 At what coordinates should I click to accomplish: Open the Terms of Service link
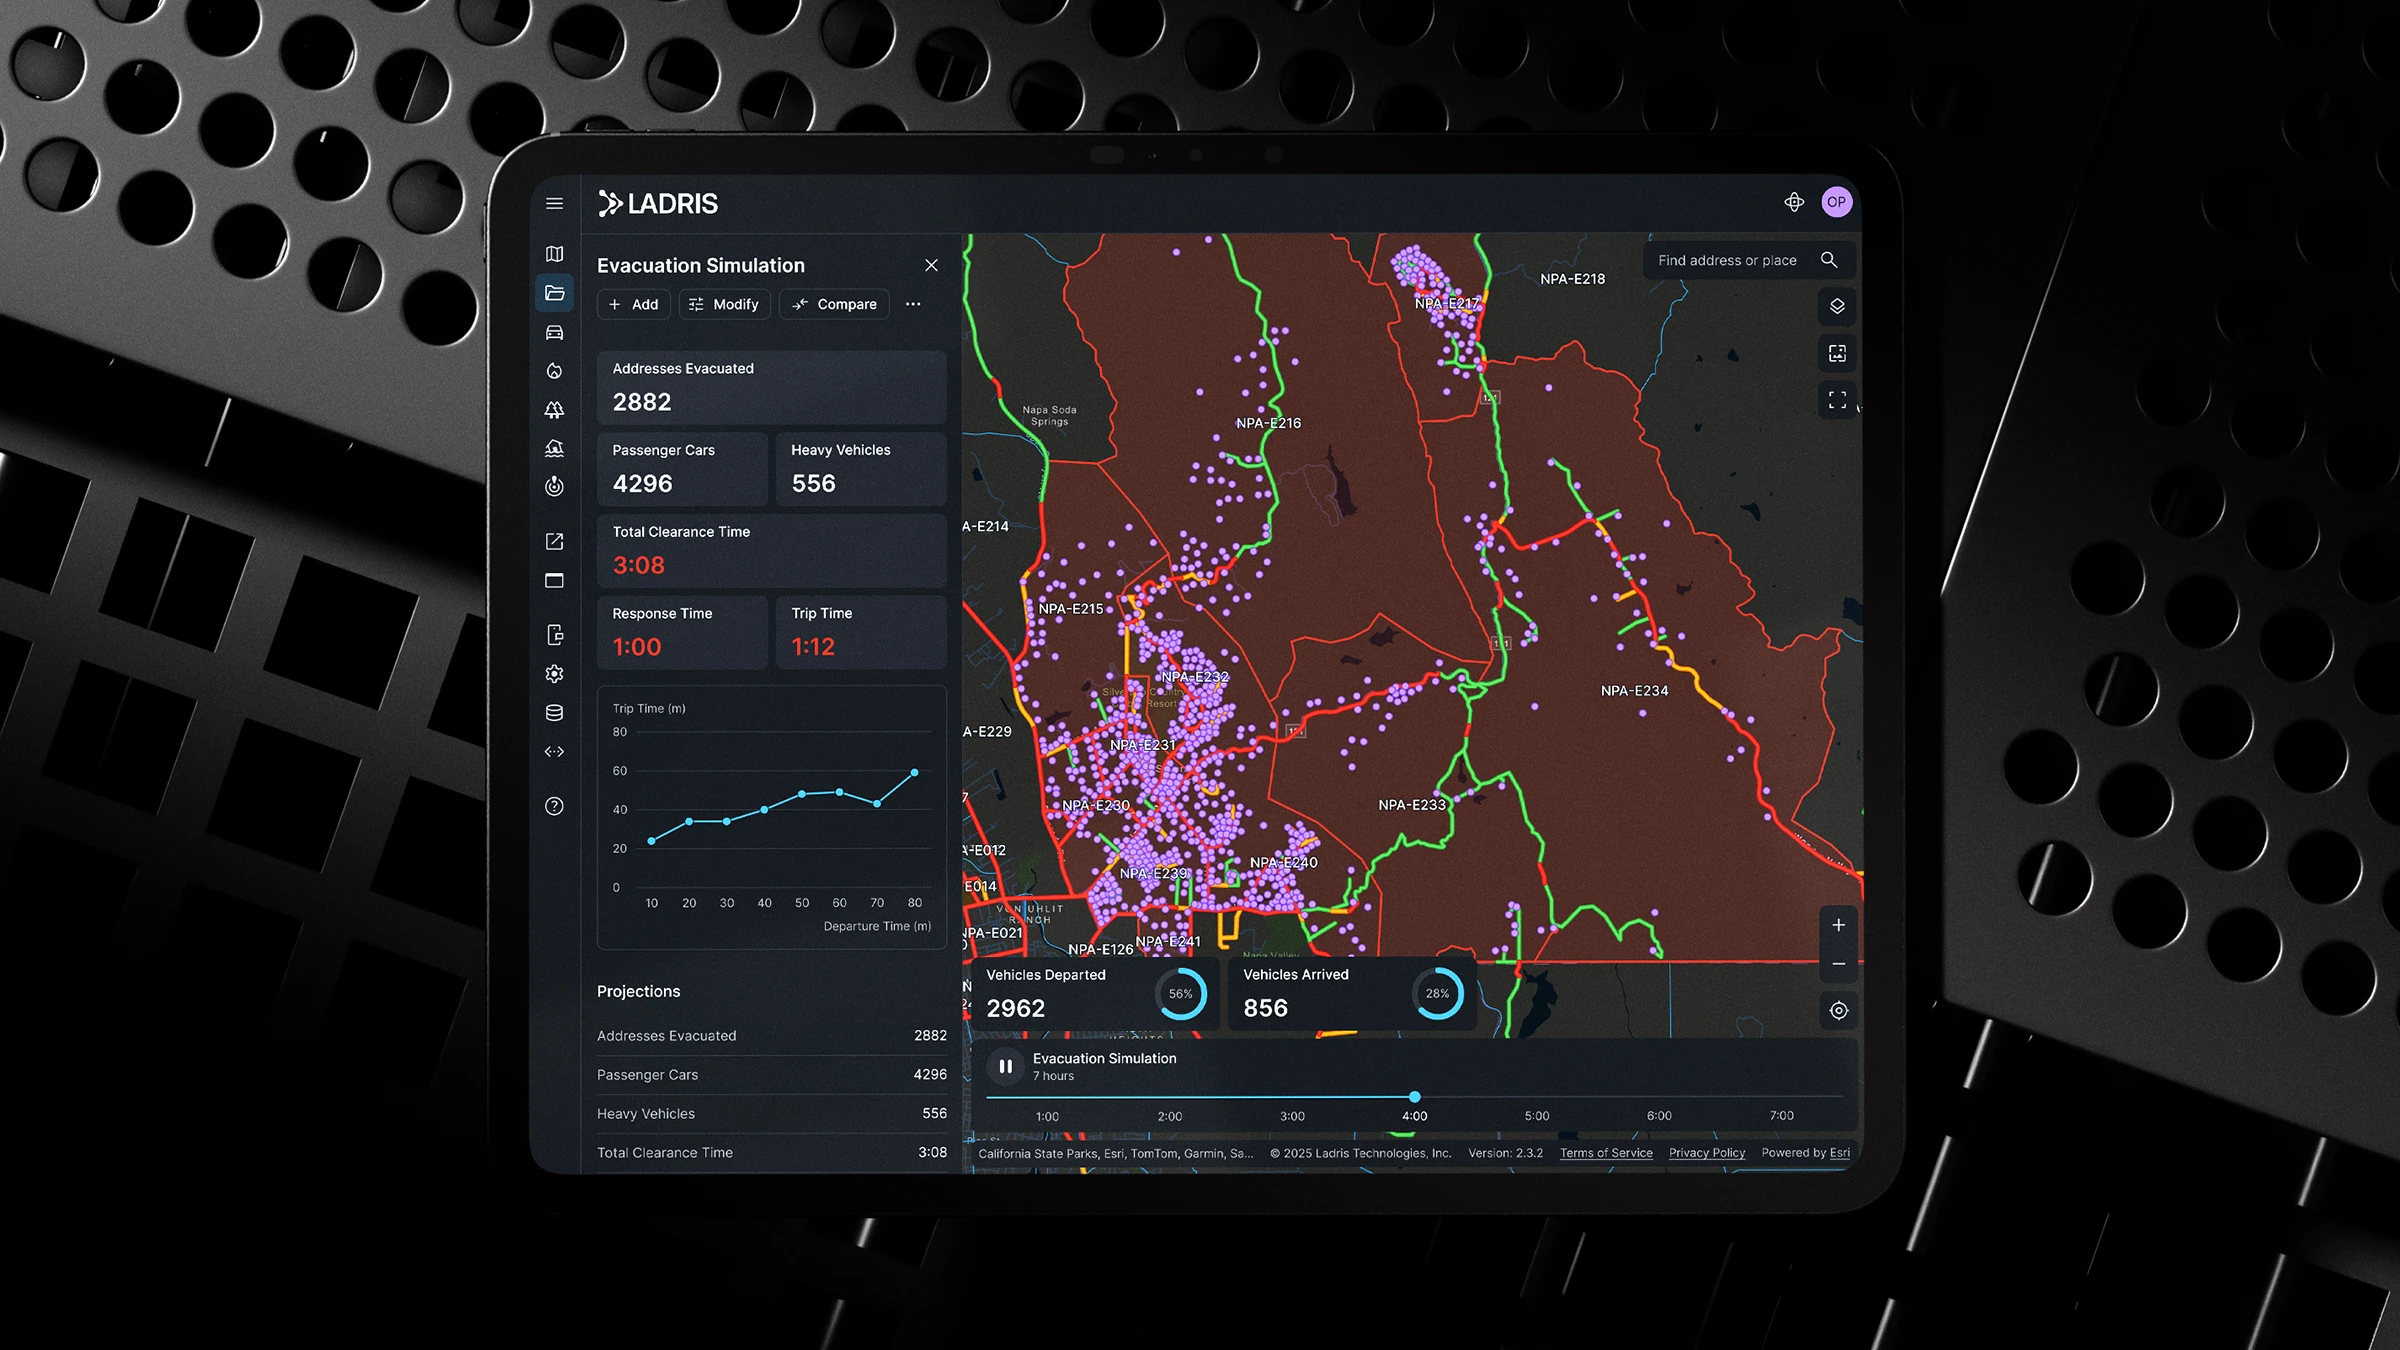[x=1605, y=1152]
